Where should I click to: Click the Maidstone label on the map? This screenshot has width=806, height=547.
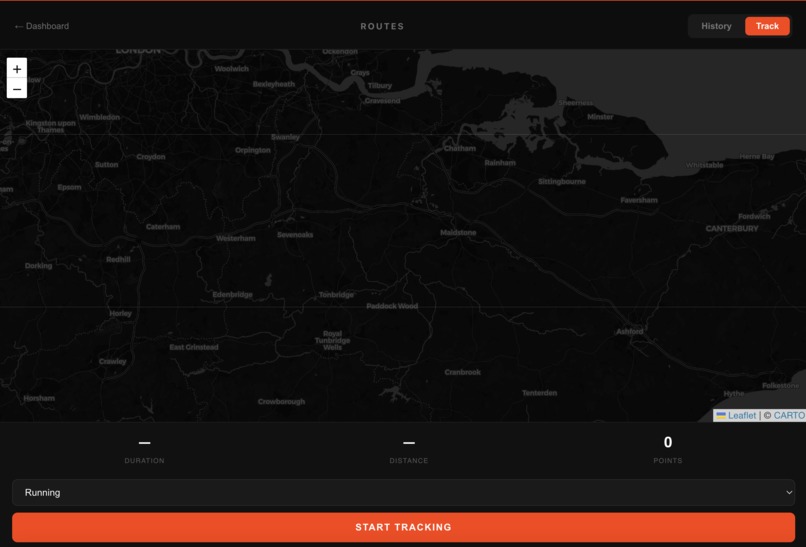[458, 232]
